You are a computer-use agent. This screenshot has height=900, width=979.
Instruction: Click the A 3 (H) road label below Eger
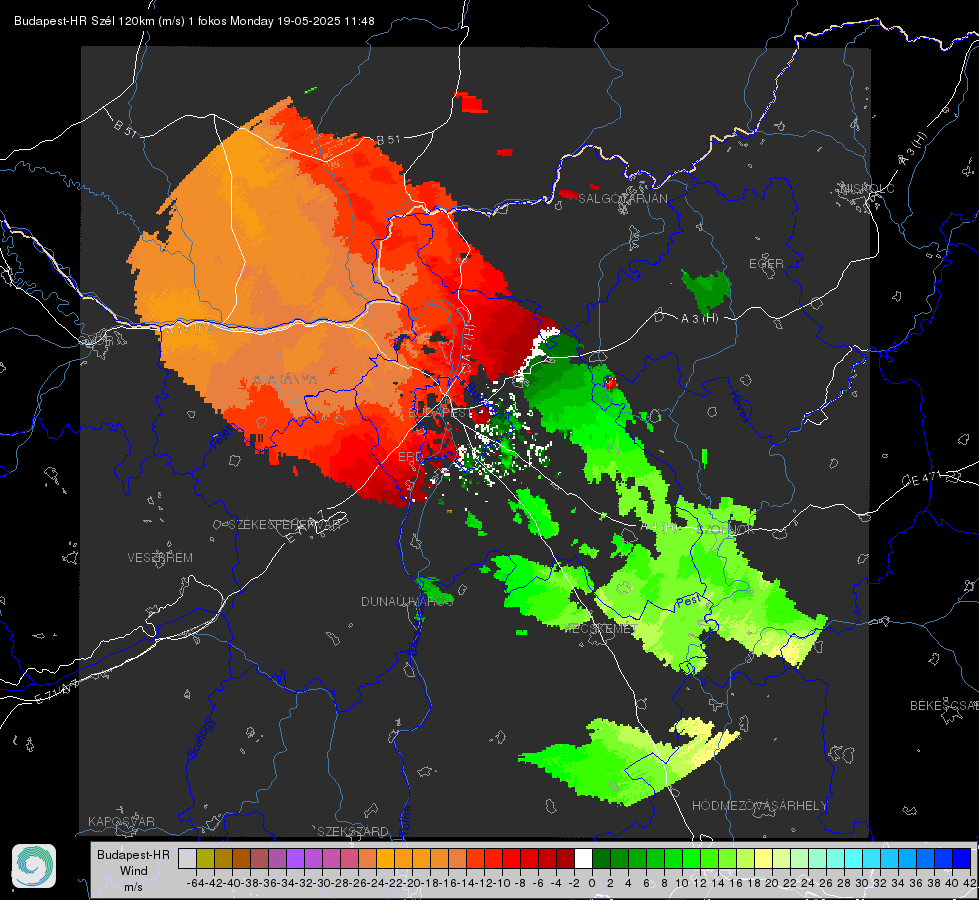[x=699, y=319]
